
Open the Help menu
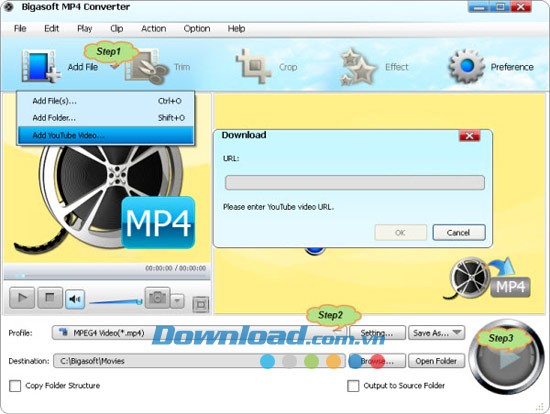tap(236, 28)
